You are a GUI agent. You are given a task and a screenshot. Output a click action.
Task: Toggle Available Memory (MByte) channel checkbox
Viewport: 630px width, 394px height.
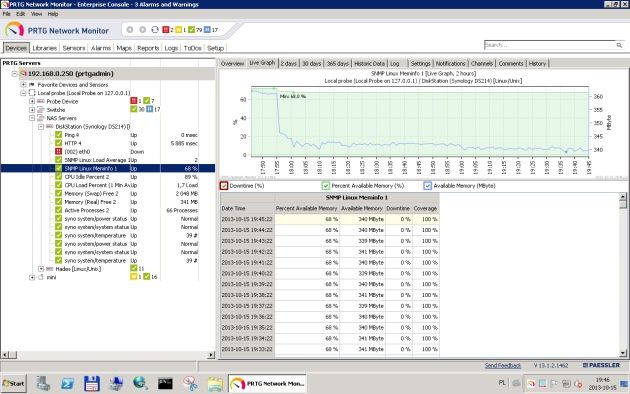(428, 186)
